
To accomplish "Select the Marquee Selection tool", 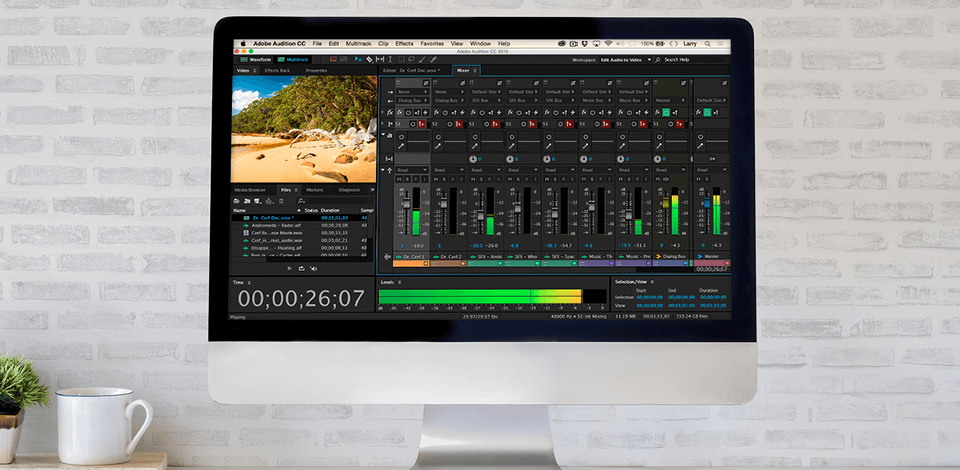I will (x=400, y=59).
